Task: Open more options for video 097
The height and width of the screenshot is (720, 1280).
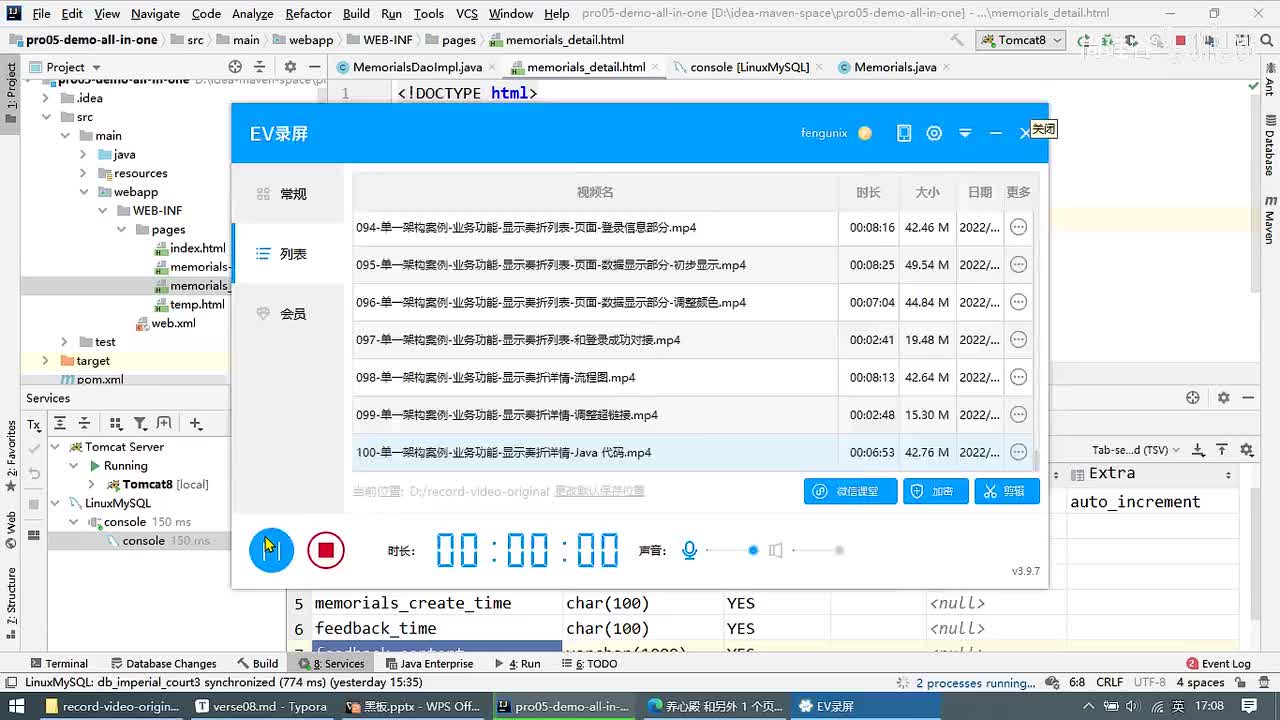Action: coord(1018,340)
